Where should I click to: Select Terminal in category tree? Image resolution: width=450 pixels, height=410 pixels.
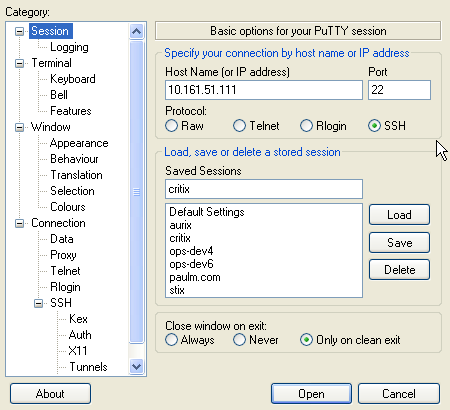(51, 63)
